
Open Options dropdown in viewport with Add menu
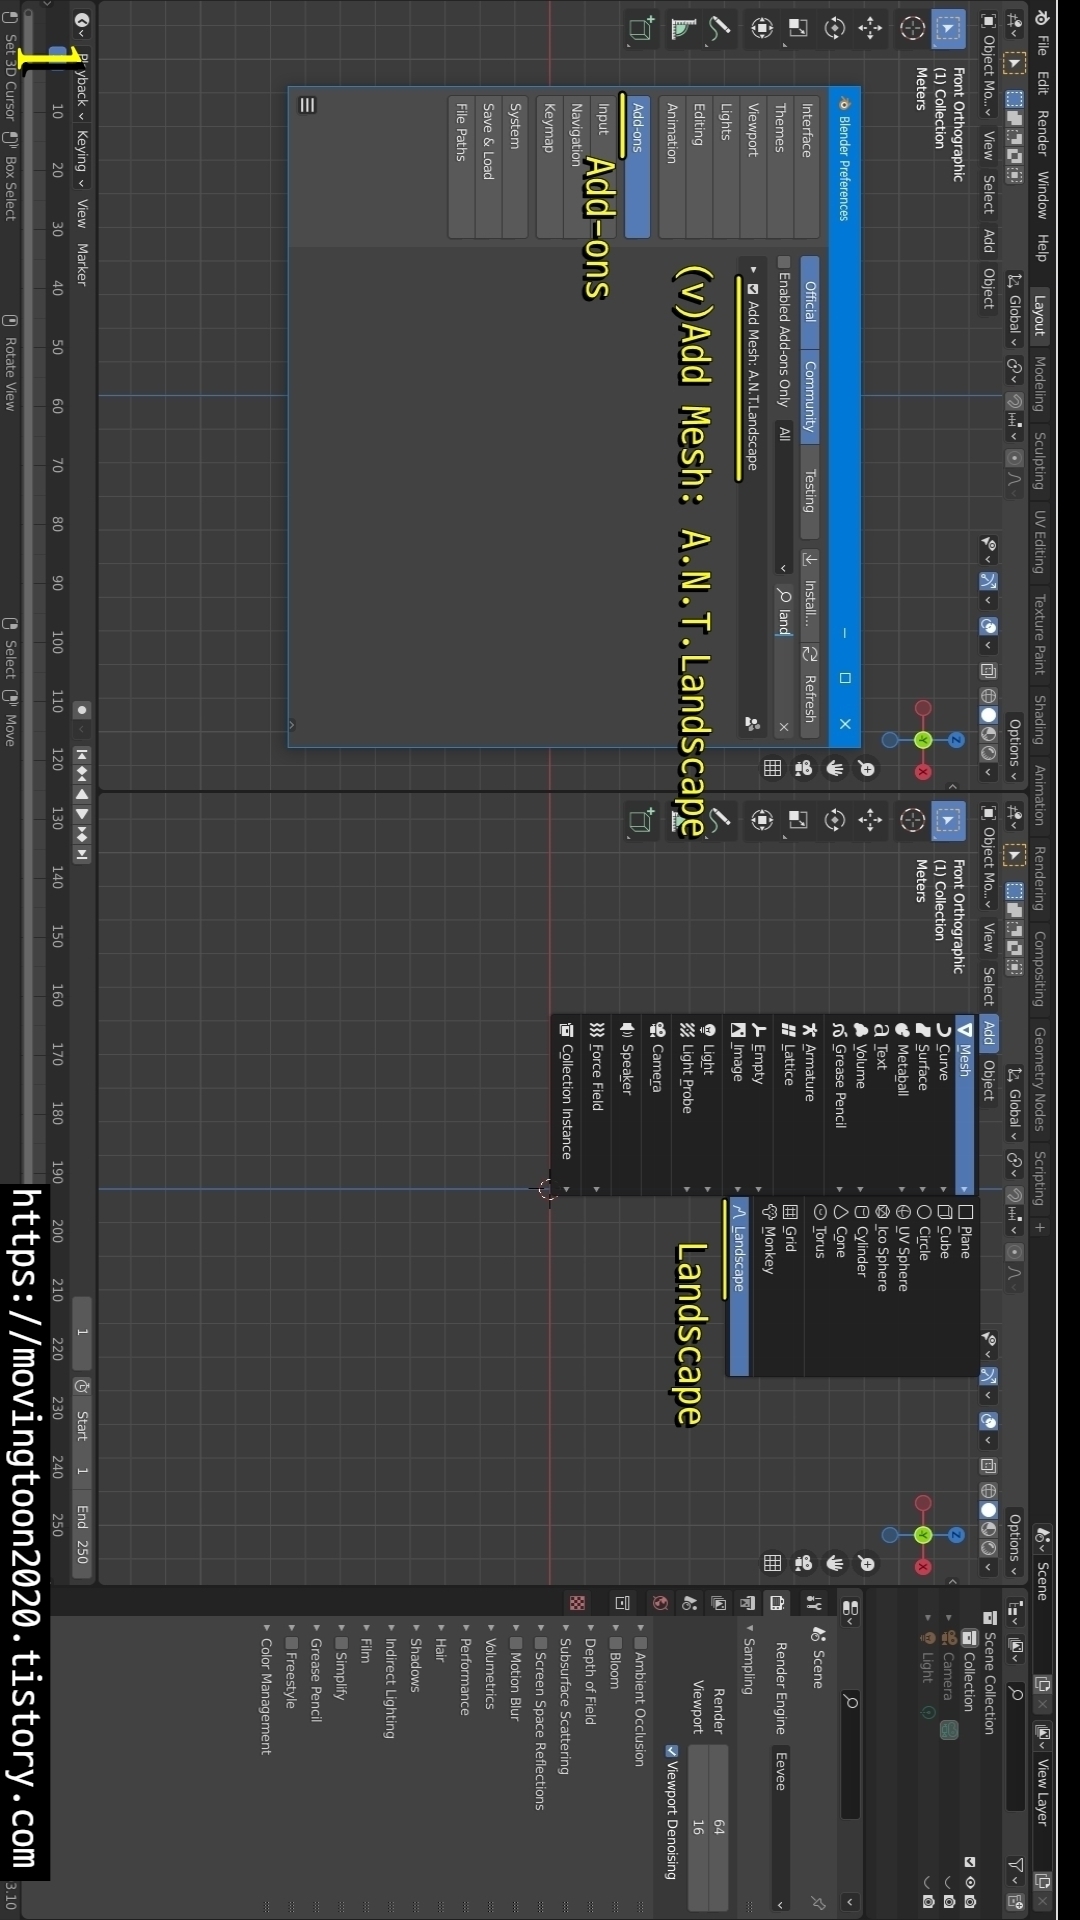click(1014, 1543)
